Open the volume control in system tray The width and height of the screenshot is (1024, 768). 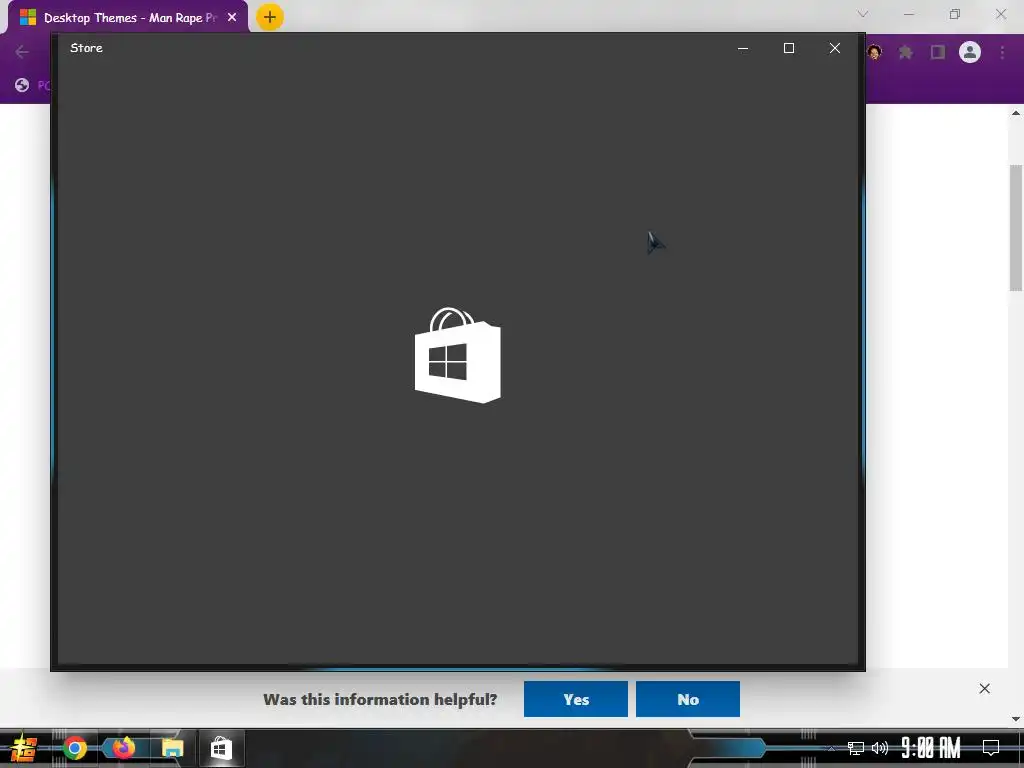pyautogui.click(x=880, y=748)
